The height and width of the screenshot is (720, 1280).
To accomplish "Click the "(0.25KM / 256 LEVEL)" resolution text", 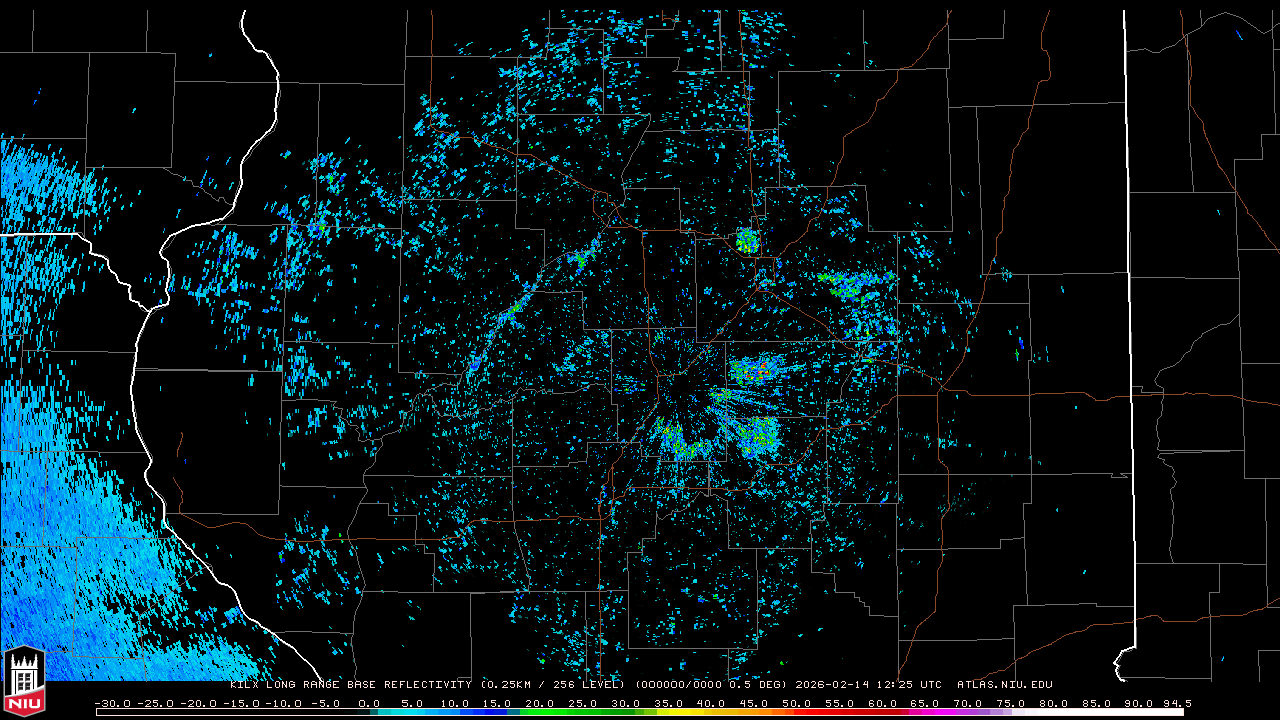I will pyautogui.click(x=553, y=685).
